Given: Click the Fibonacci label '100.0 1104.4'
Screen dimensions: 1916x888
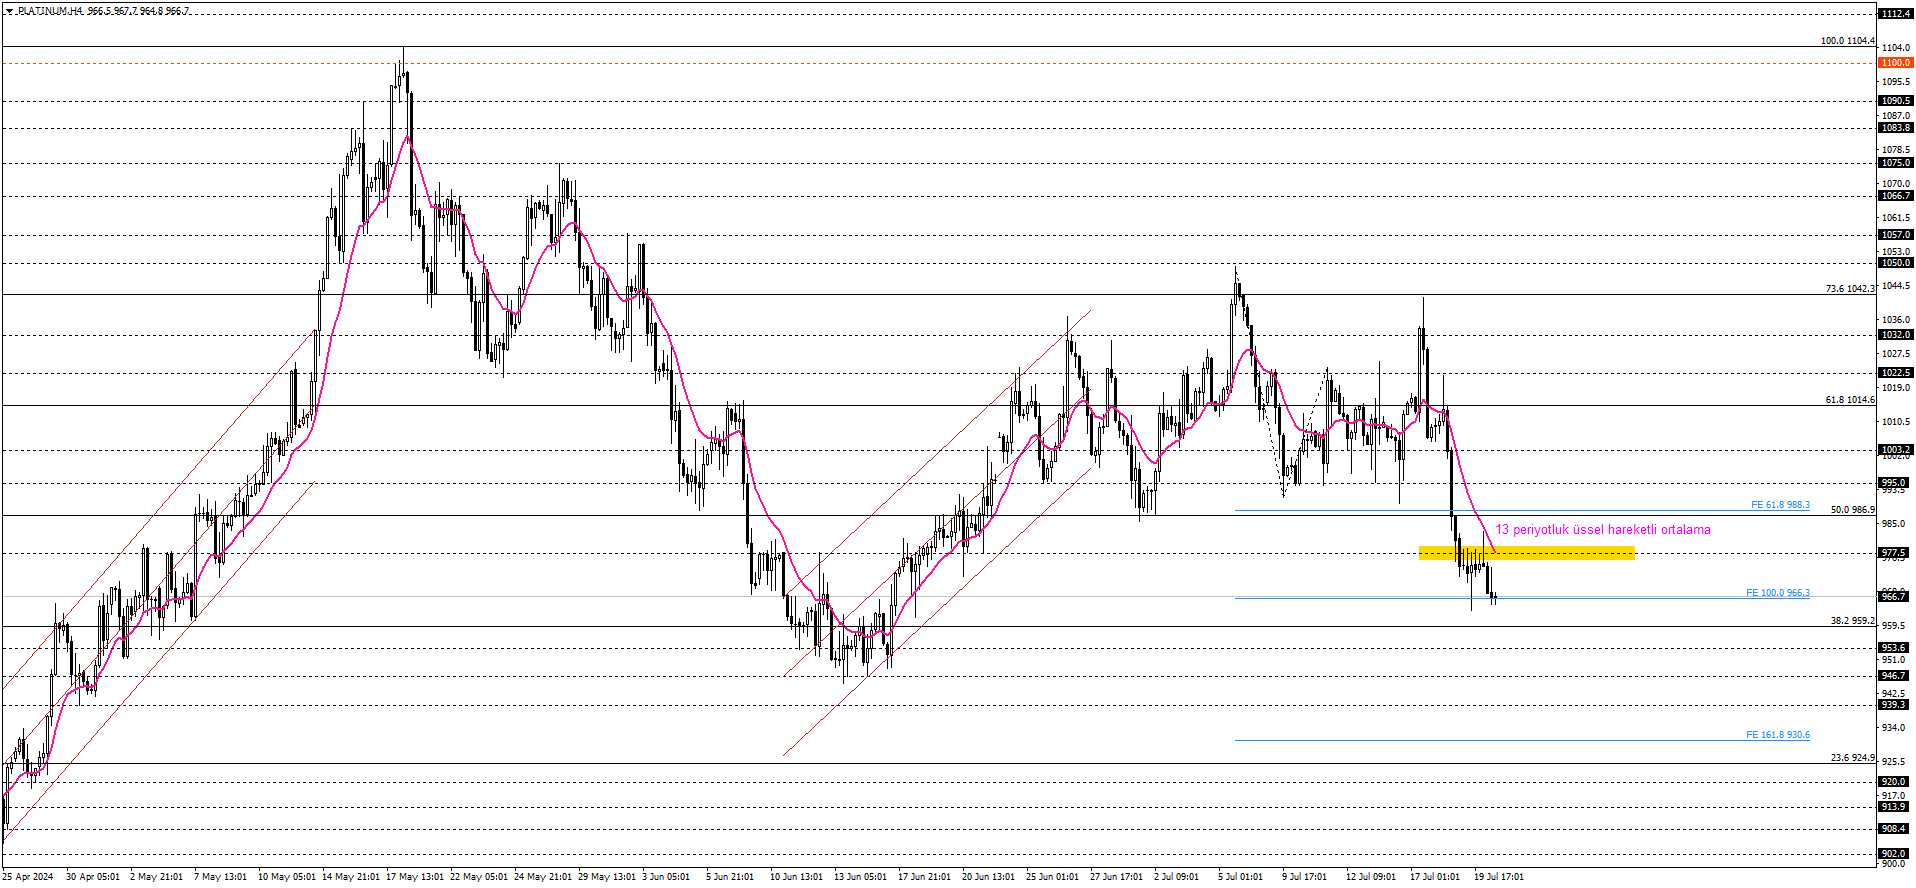Looking at the screenshot, I should pyautogui.click(x=1848, y=41).
